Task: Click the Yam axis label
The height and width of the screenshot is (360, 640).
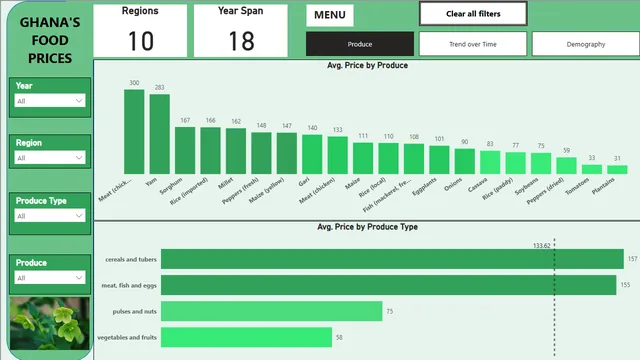Action: point(151,182)
